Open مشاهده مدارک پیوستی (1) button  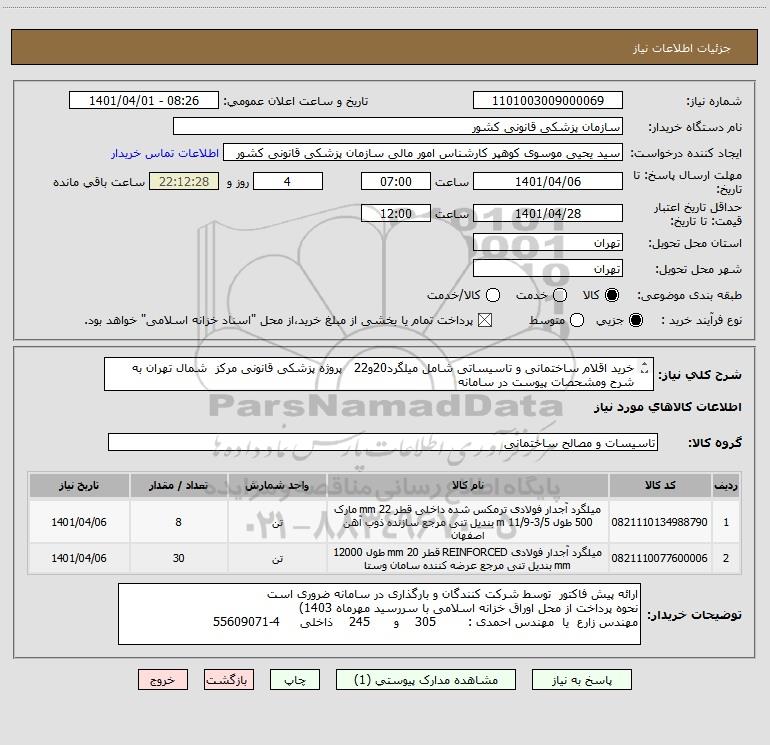tap(426, 680)
